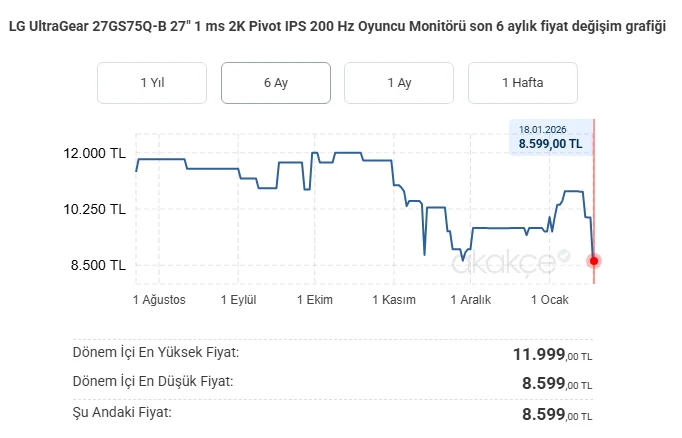This screenshot has height=438, width=682.
Task: Show the 1 Ay price history
Action: tap(399, 83)
